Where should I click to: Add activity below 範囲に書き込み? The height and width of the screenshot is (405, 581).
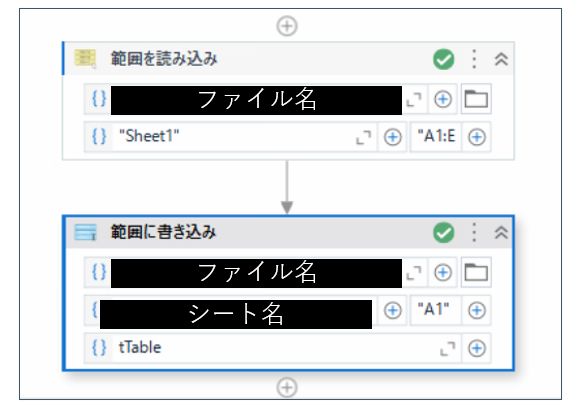[x=287, y=387]
